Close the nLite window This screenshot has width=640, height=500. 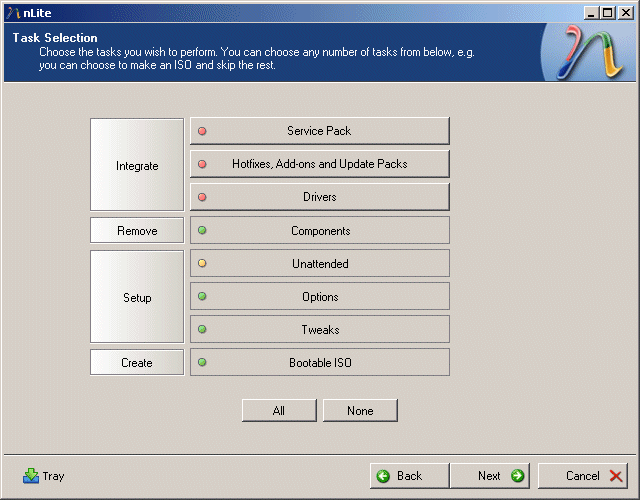625,13
